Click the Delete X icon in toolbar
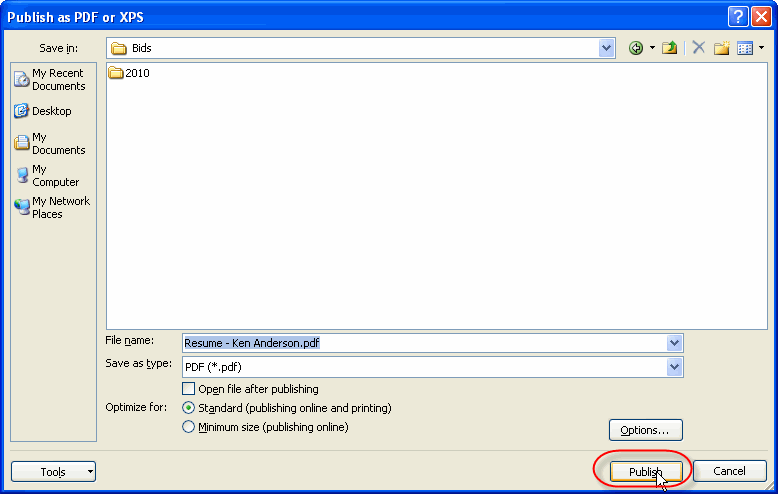Screen dimensions: 778x494 tap(698, 48)
